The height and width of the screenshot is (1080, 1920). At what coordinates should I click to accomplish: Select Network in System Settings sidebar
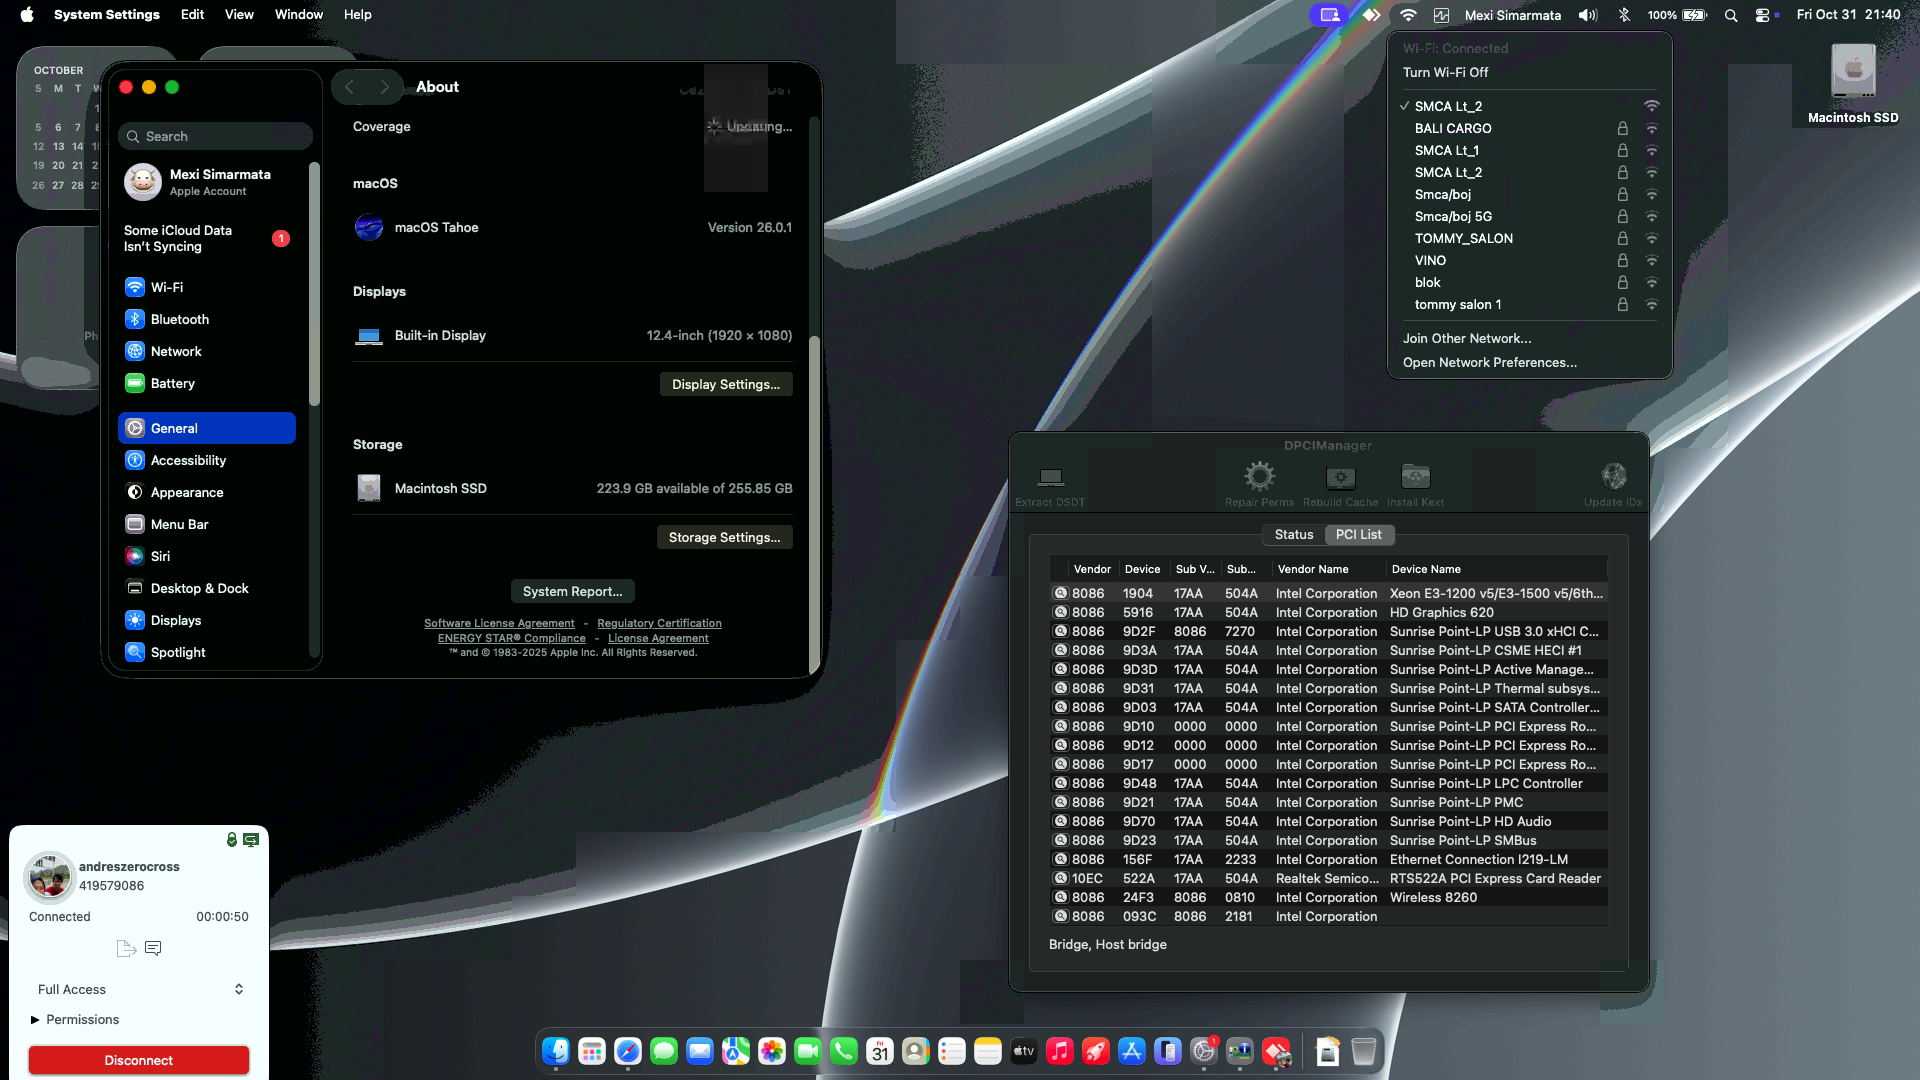[207, 351]
